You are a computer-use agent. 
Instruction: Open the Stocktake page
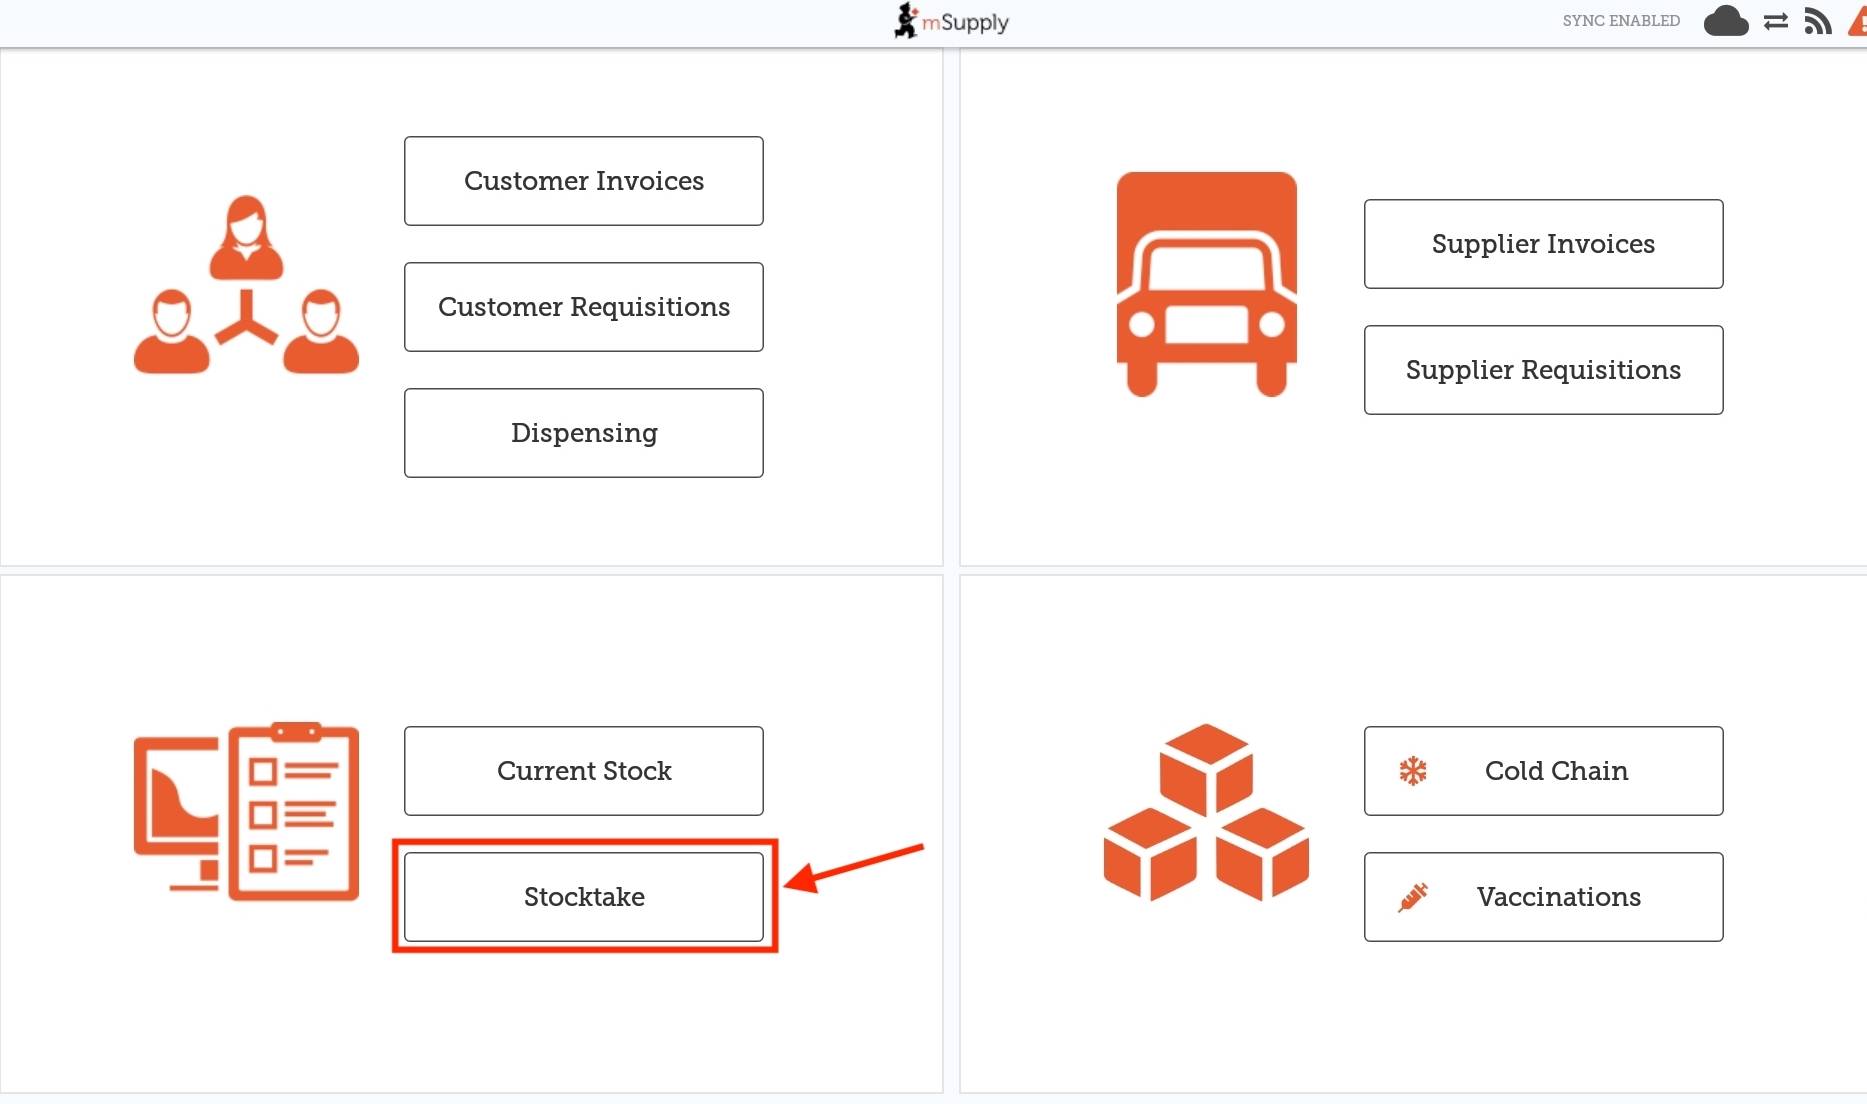(x=584, y=897)
